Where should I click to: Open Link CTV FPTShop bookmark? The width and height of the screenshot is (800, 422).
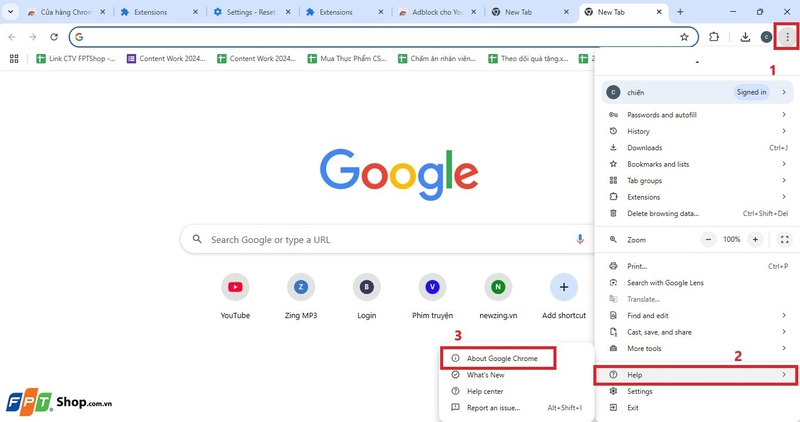tap(76, 59)
